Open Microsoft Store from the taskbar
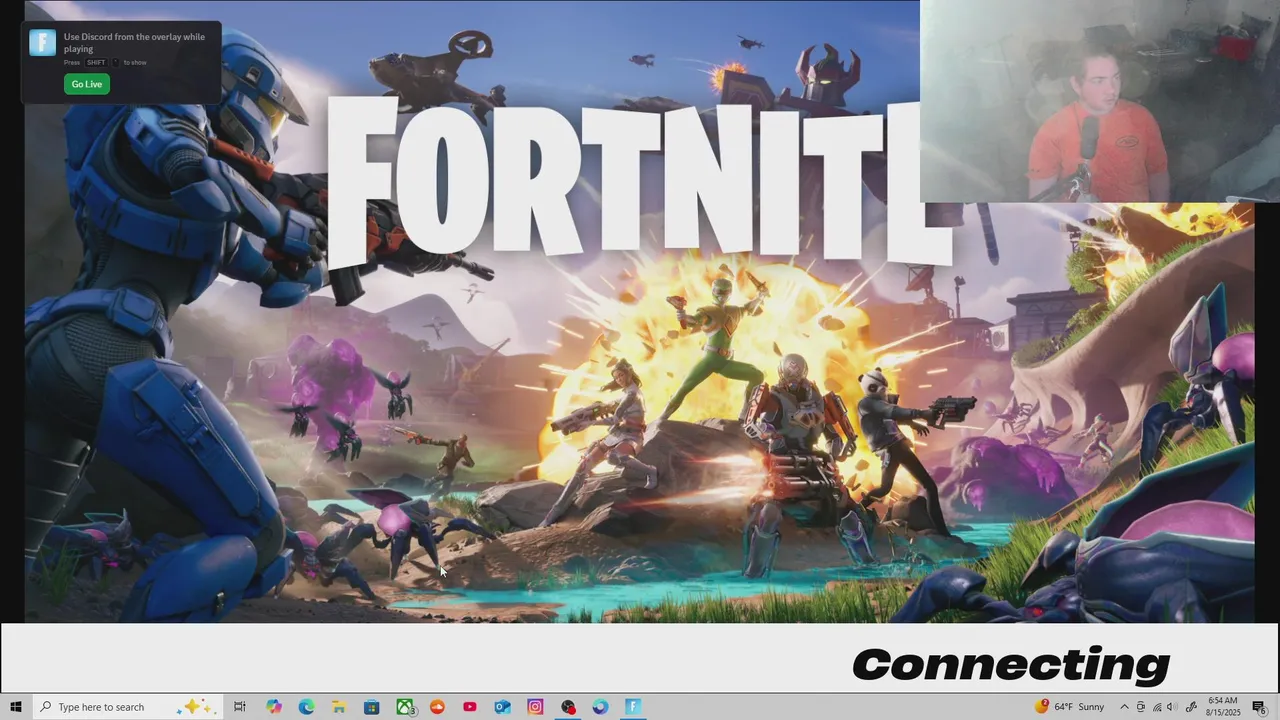Screen dimensions: 1280x720 click(371, 707)
